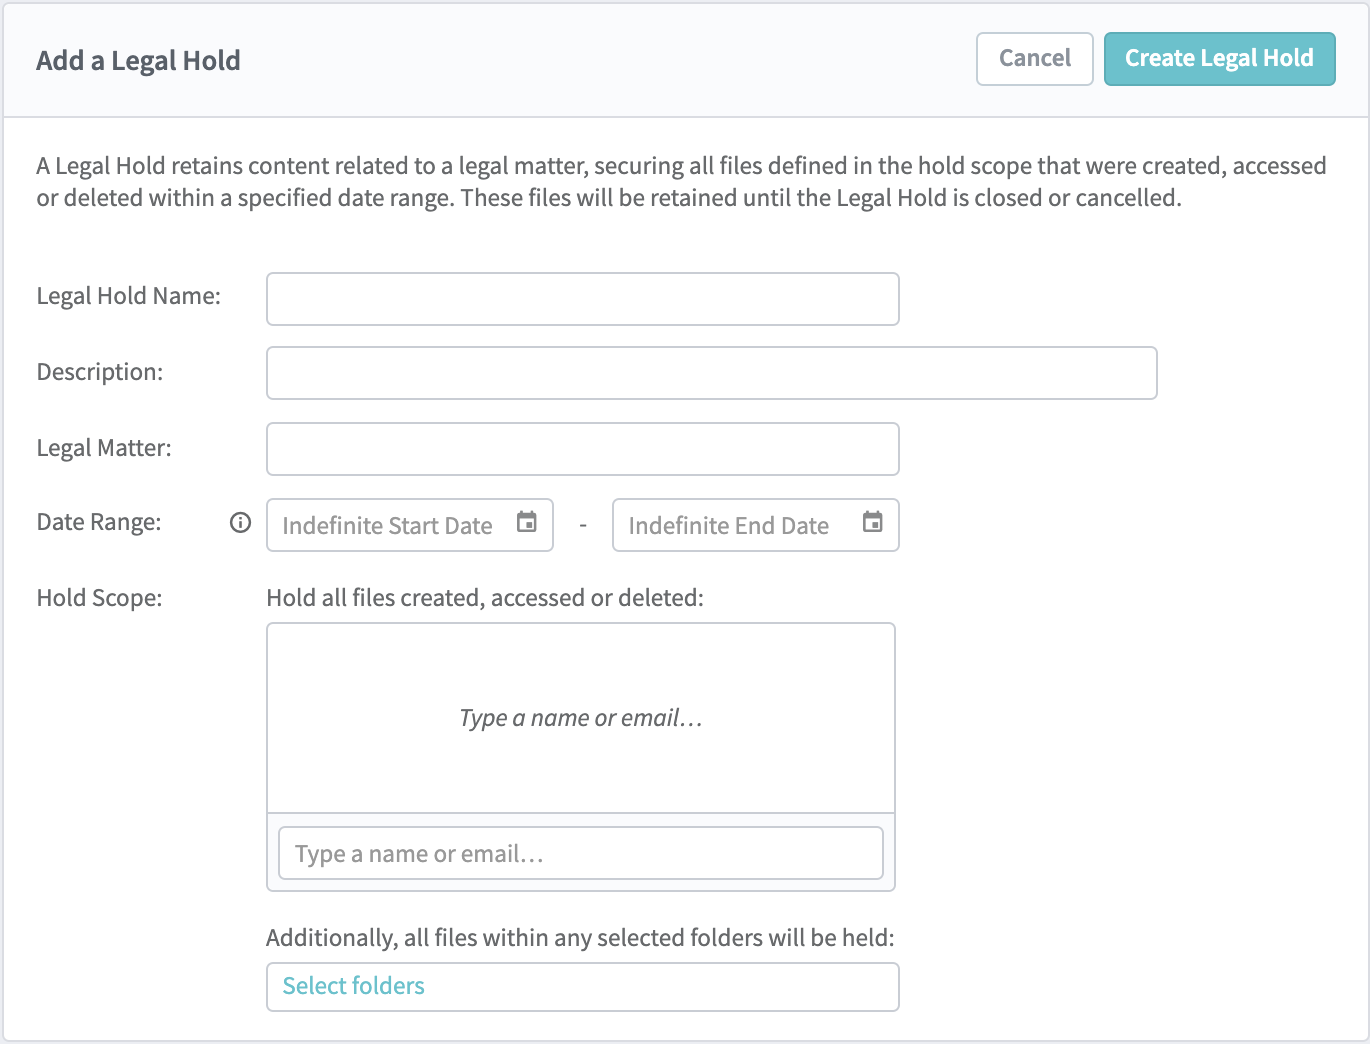The width and height of the screenshot is (1370, 1044).
Task: Open the Indefinite Start Date field
Action: (409, 525)
